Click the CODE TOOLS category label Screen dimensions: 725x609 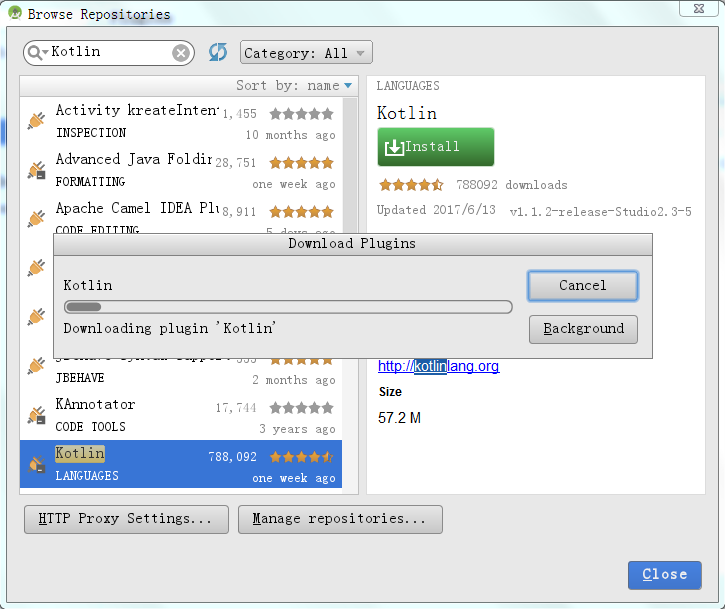pos(90,427)
